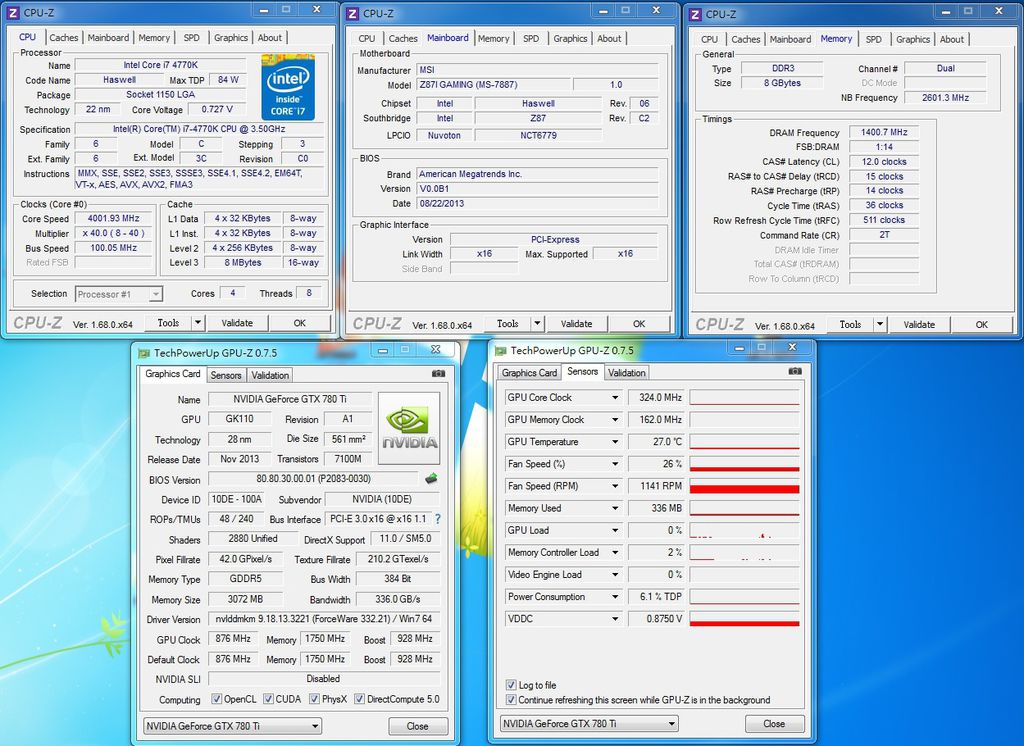
Task: Click Validate button in left CPU-Z window
Action: [237, 323]
